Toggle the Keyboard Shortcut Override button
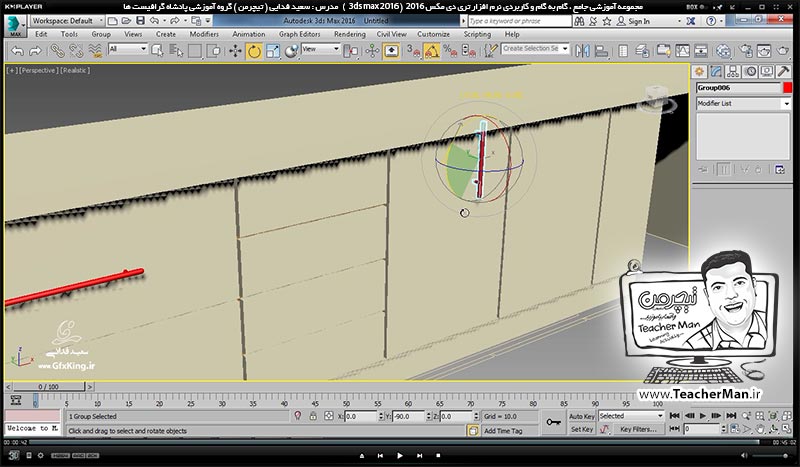The width and height of the screenshot is (800, 467). point(391,51)
